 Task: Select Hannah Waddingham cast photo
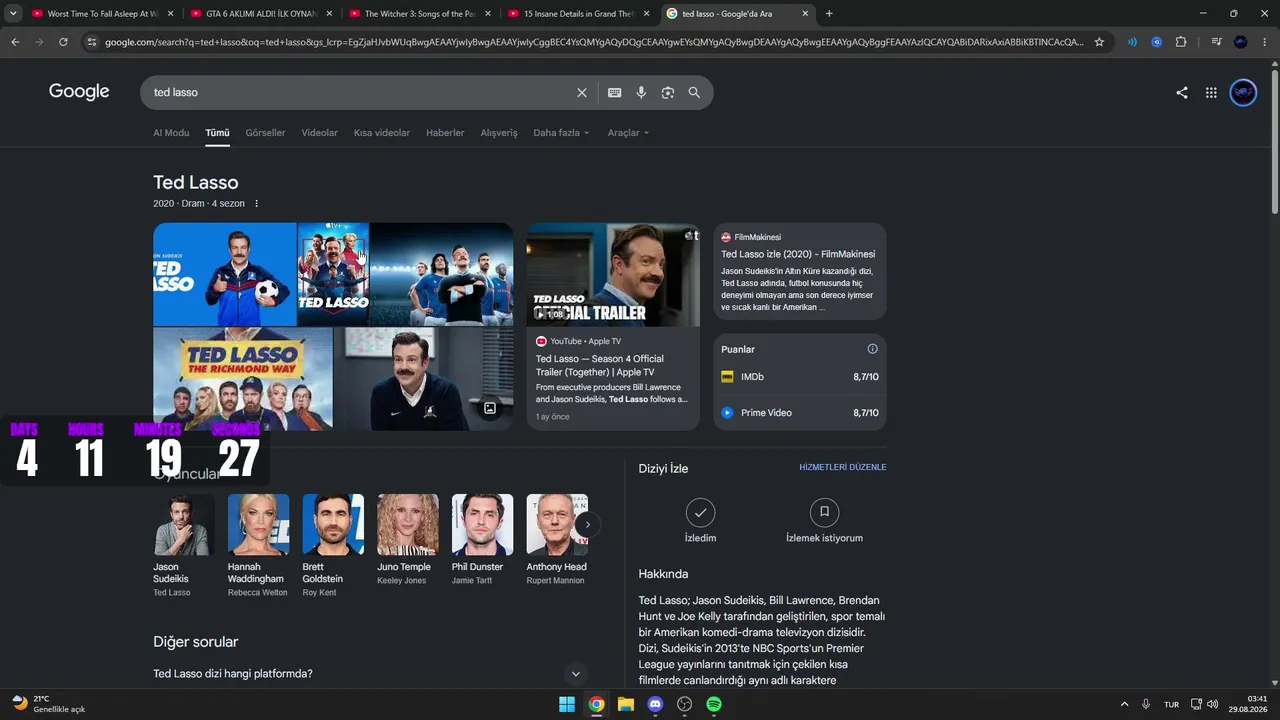[258, 524]
